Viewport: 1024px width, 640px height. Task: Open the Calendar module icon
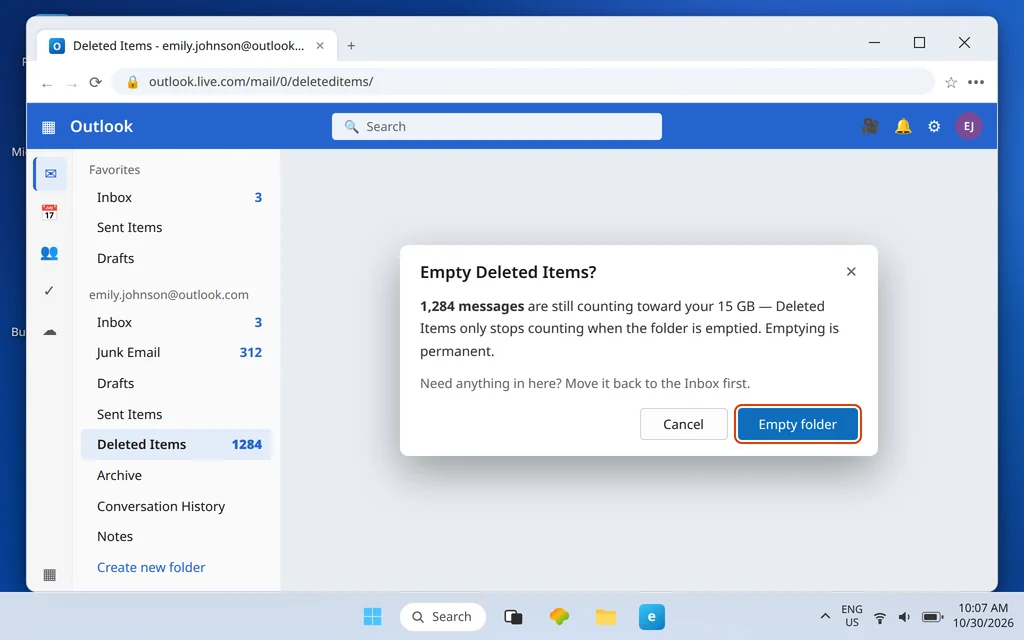point(49,212)
